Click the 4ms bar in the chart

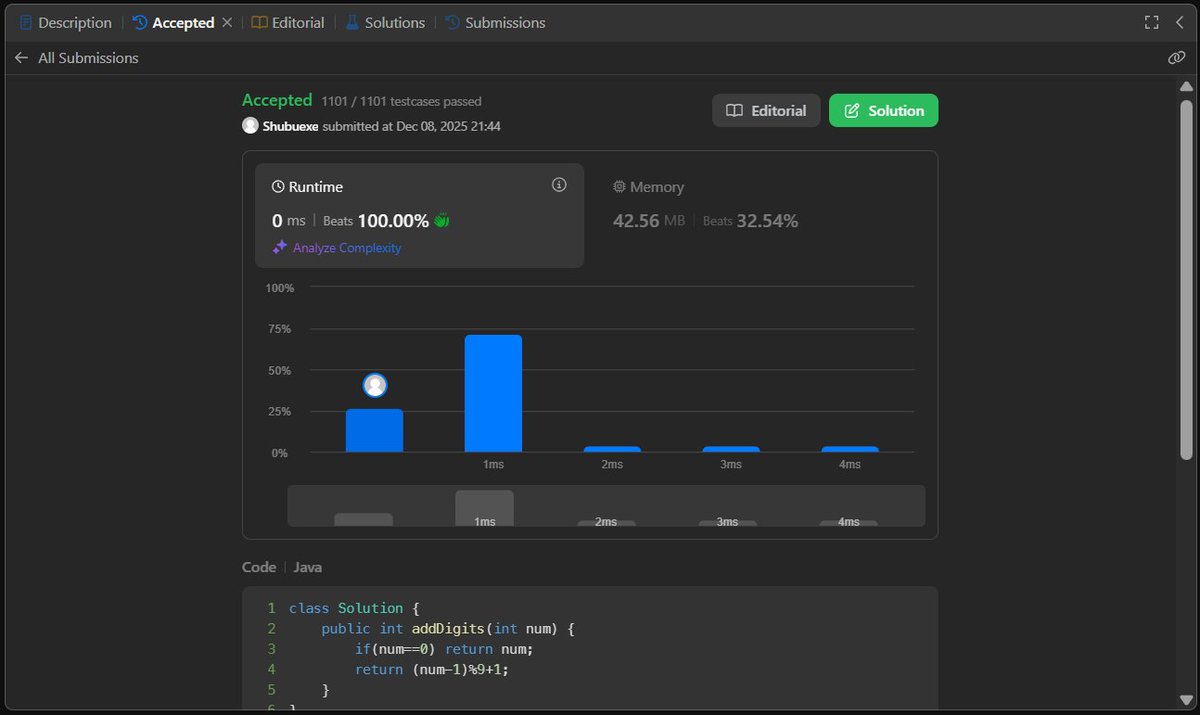click(x=850, y=449)
